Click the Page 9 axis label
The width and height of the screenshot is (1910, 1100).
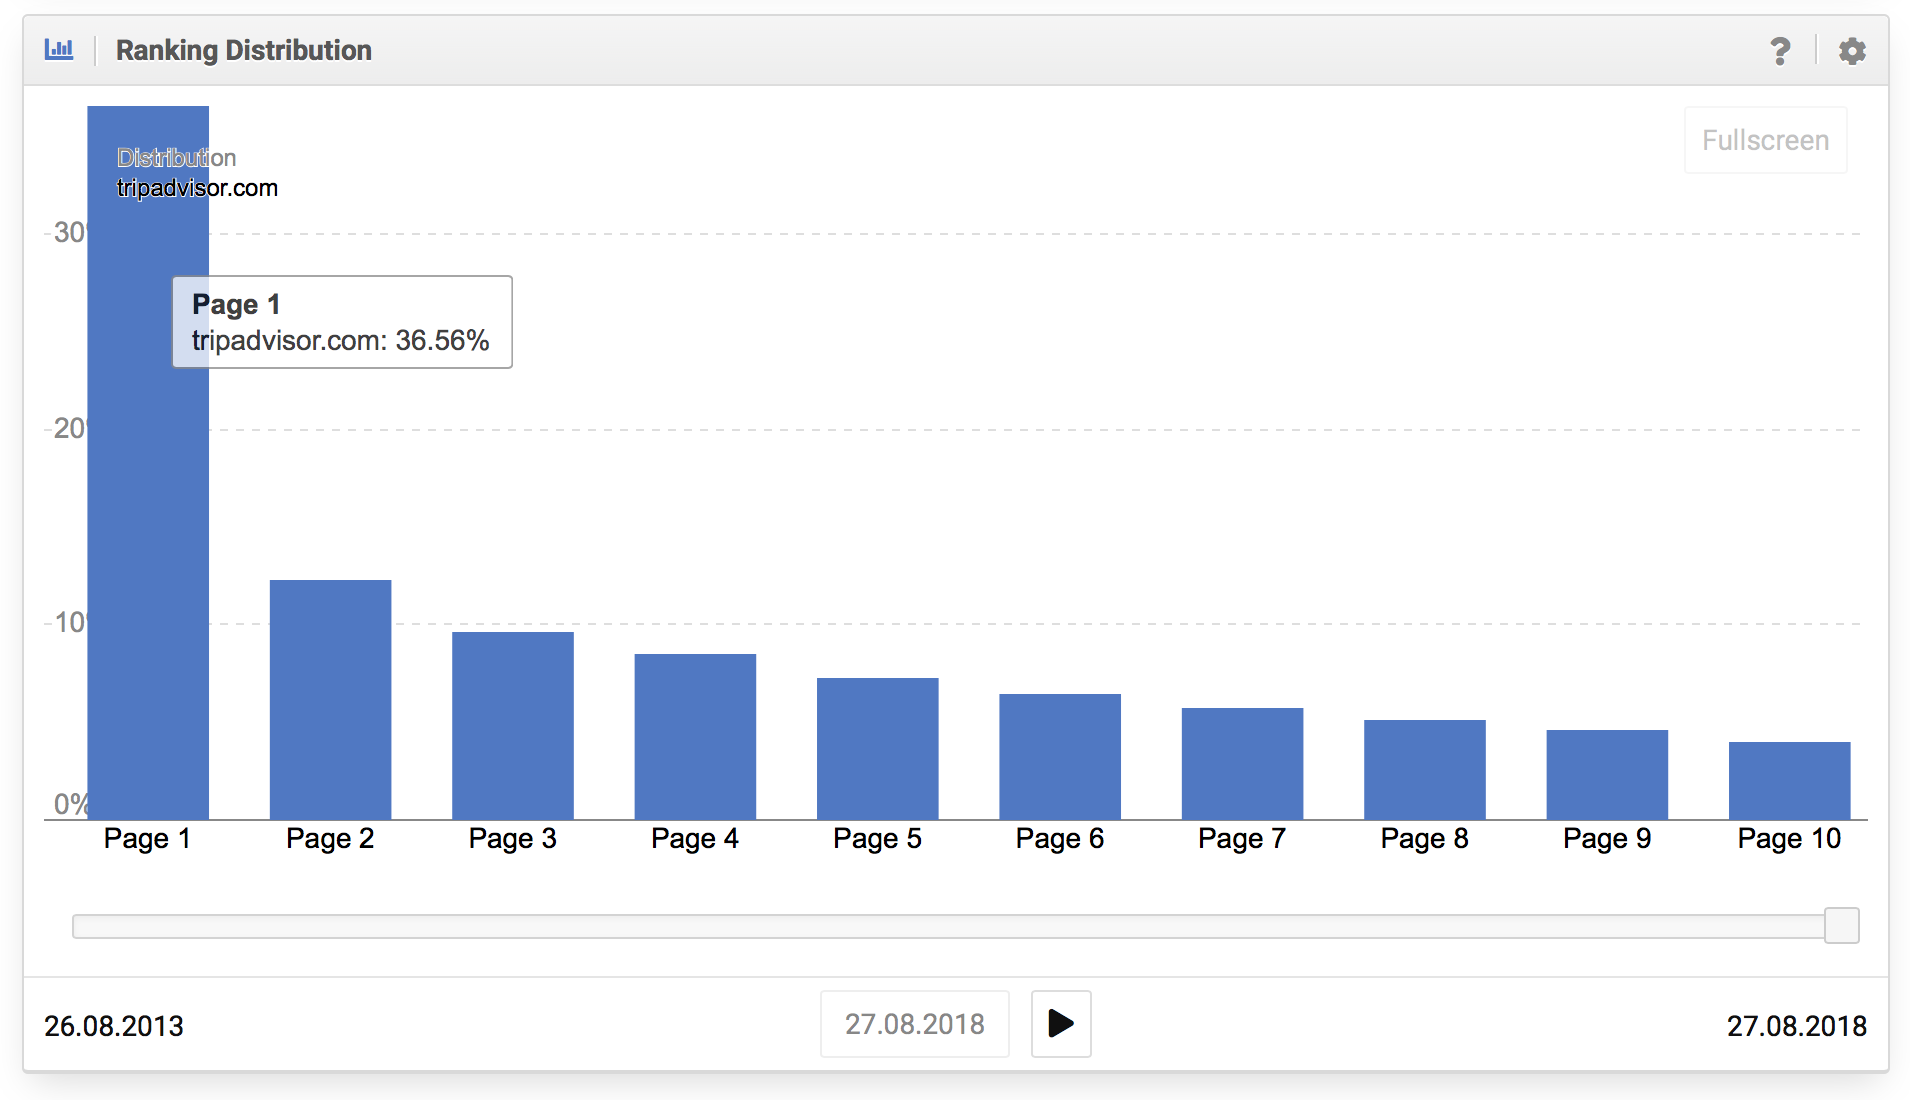[1607, 838]
